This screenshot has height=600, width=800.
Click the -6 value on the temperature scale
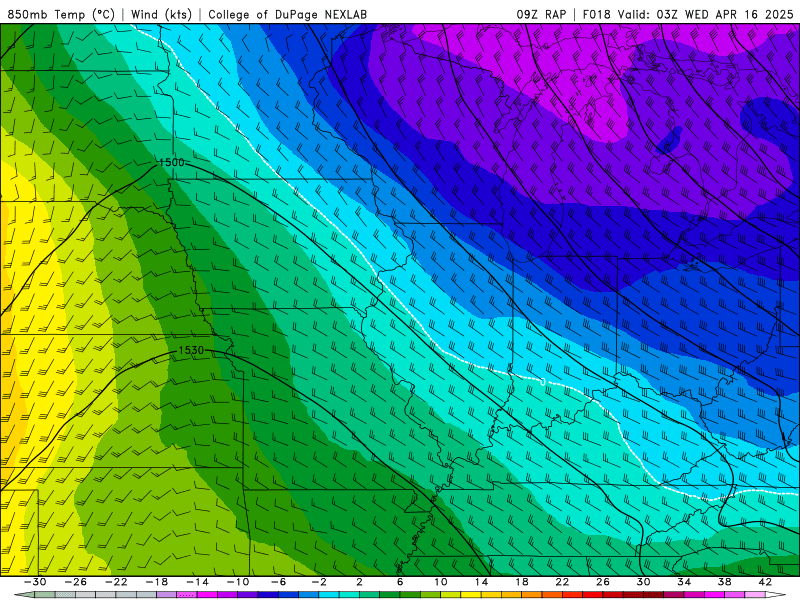(278, 582)
